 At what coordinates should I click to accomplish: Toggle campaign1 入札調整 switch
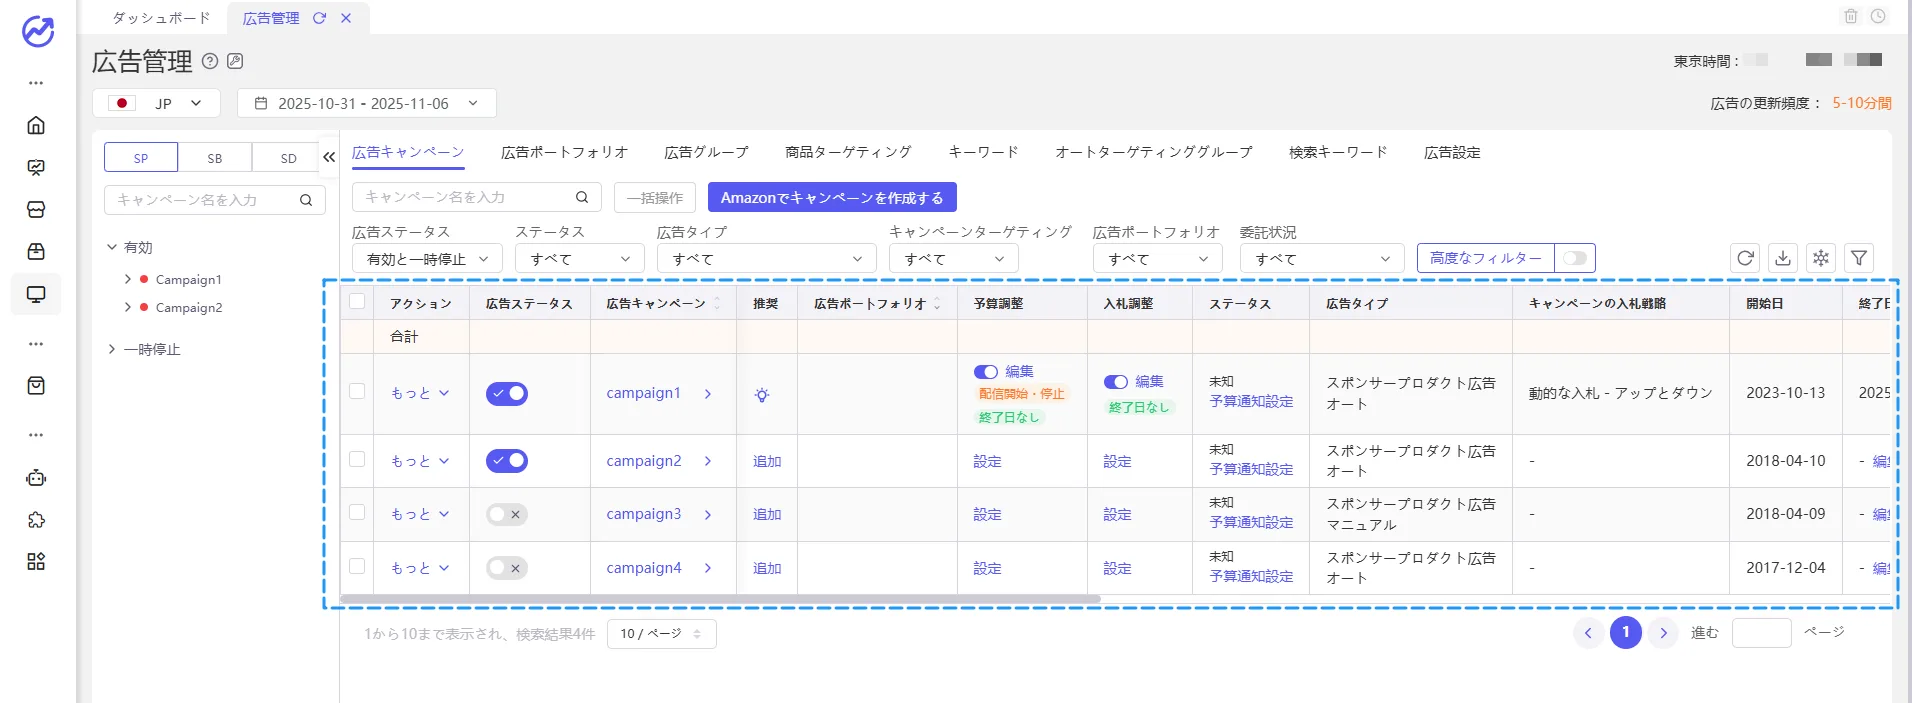point(1116,382)
